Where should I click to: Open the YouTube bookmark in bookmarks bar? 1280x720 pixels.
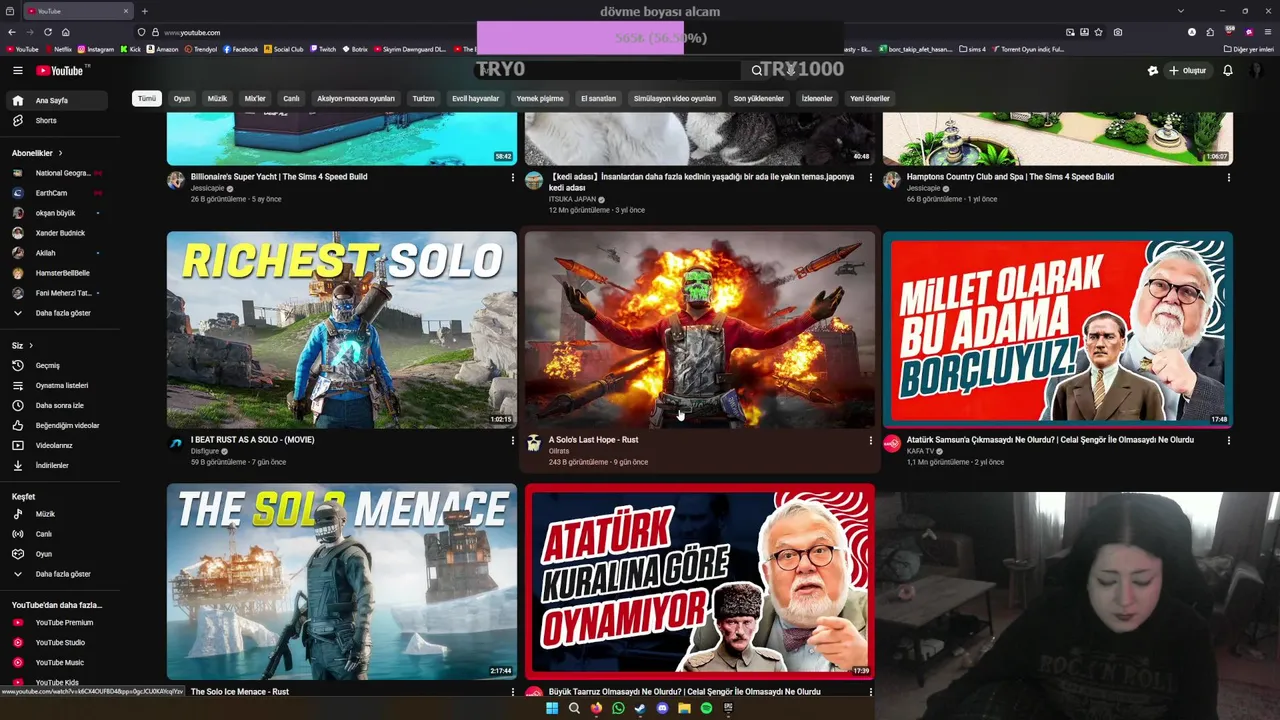[22, 49]
